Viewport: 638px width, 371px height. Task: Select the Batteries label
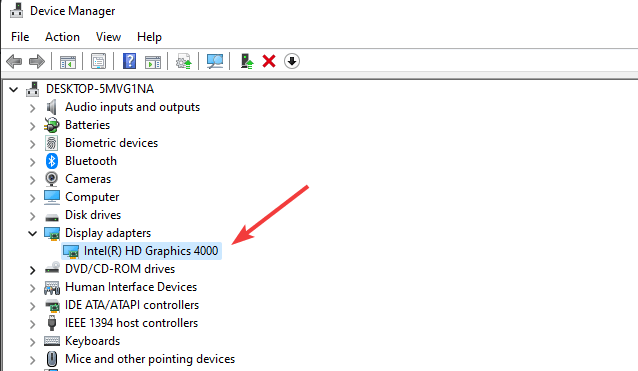(x=87, y=125)
